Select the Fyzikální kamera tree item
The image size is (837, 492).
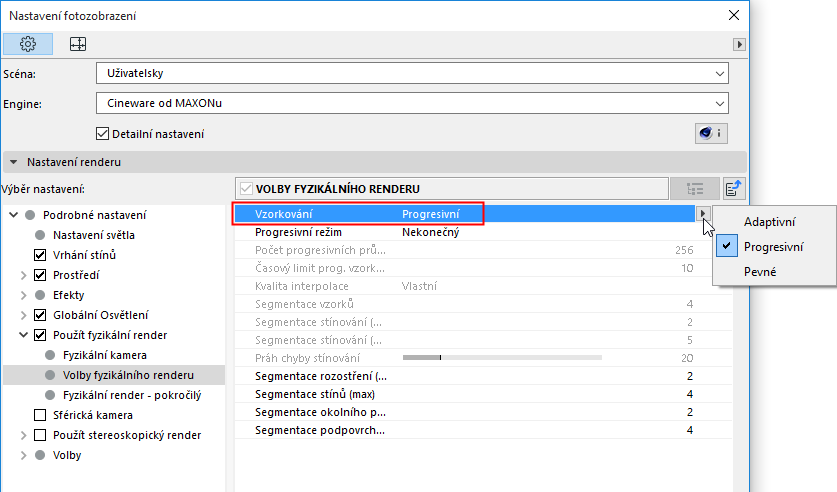pos(105,355)
